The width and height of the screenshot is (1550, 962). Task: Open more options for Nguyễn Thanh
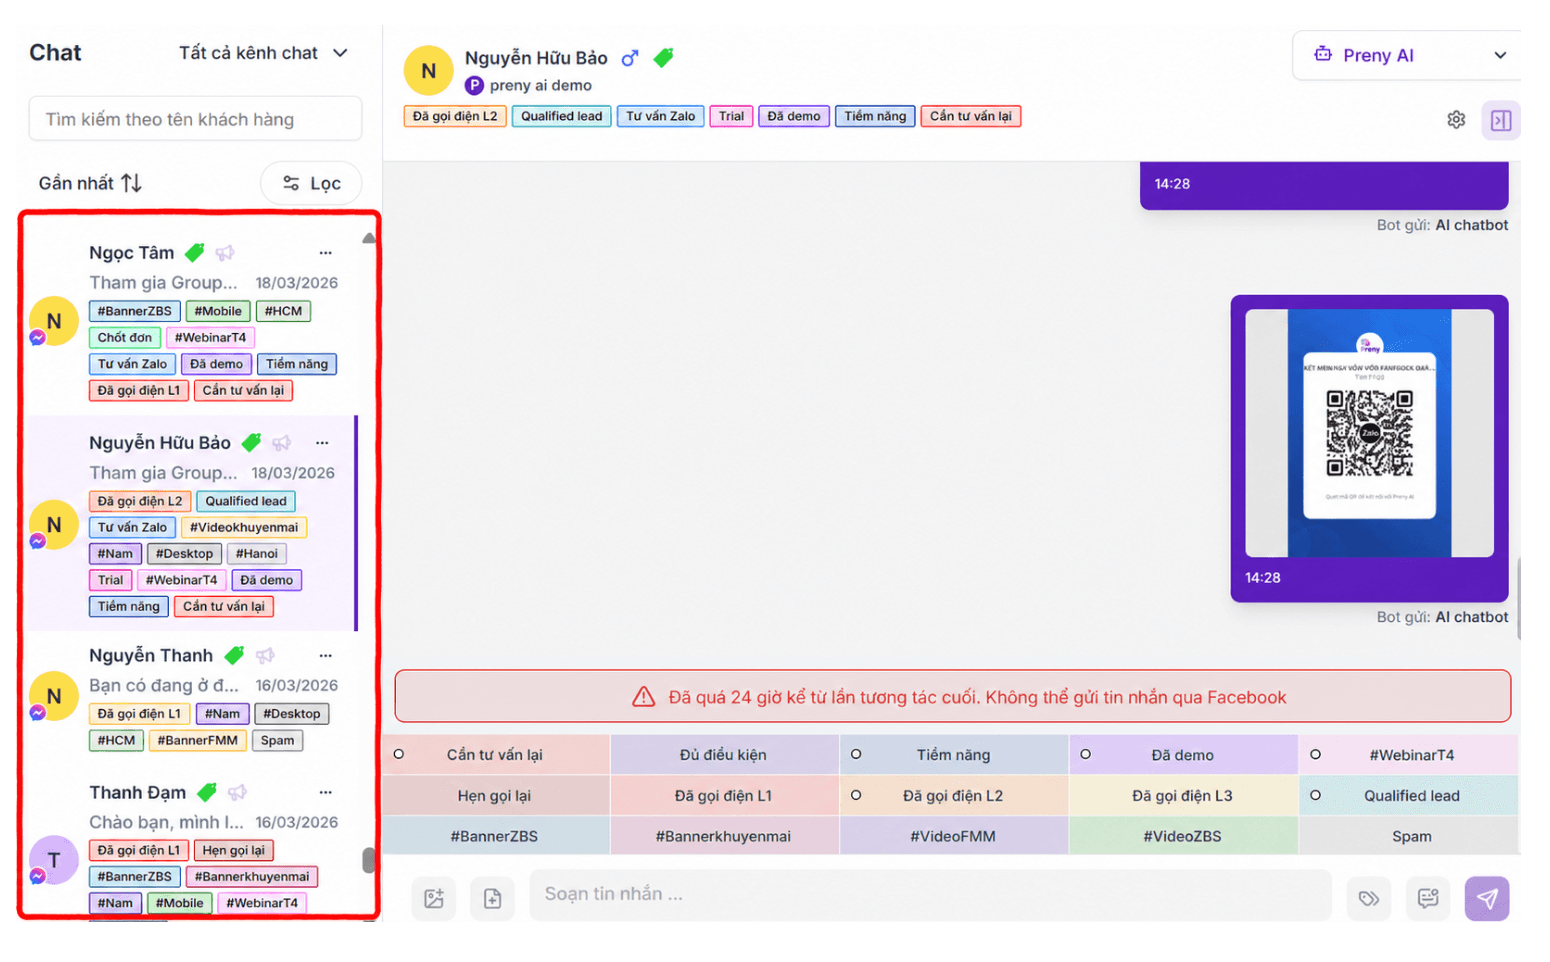click(325, 656)
